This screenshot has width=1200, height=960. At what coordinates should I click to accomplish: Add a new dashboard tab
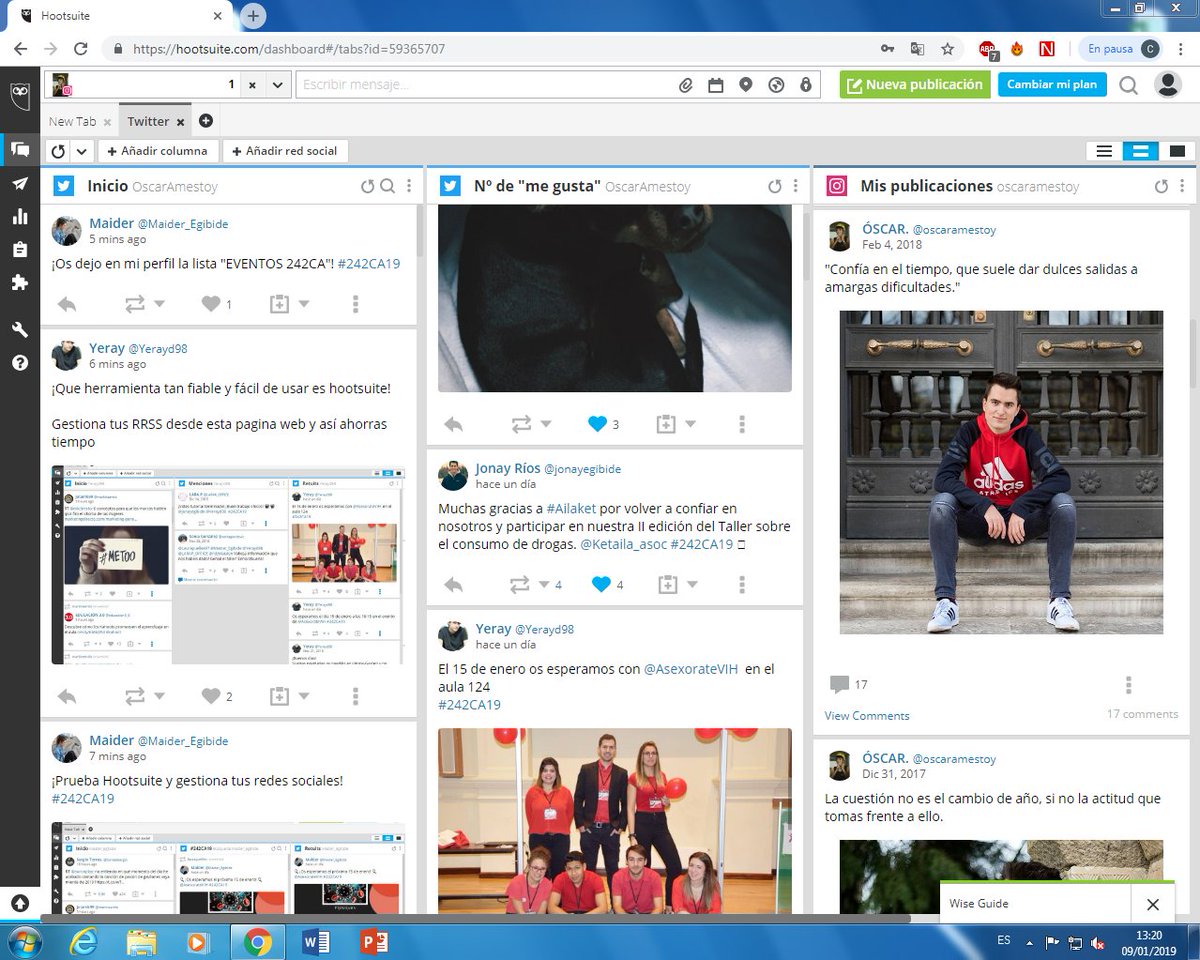[206, 121]
